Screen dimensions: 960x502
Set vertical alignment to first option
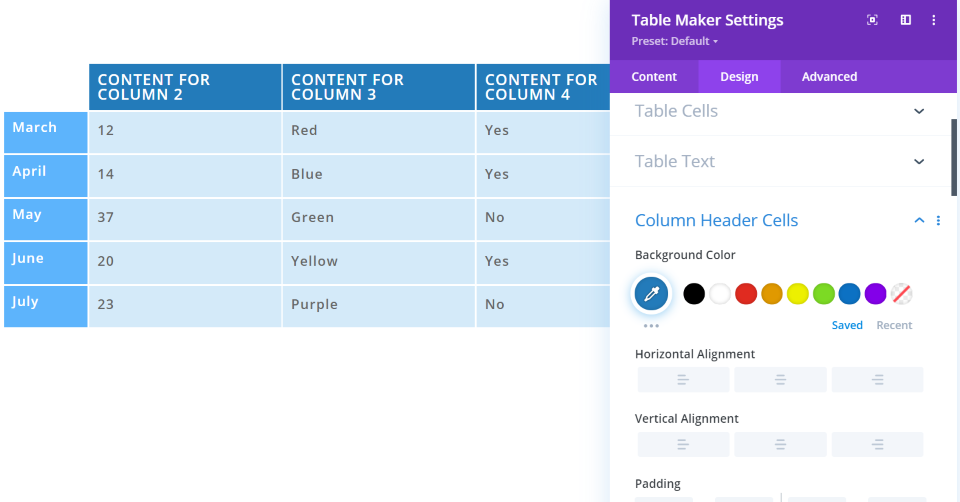683,445
